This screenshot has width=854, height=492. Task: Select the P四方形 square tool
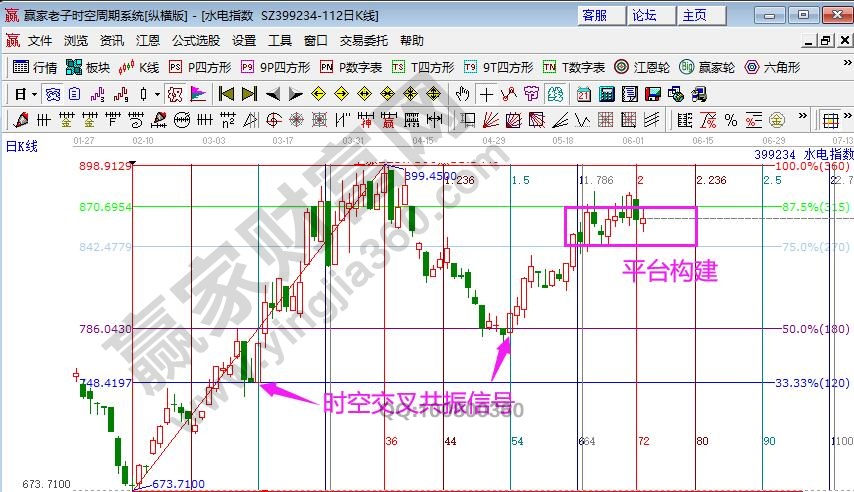click(200, 67)
